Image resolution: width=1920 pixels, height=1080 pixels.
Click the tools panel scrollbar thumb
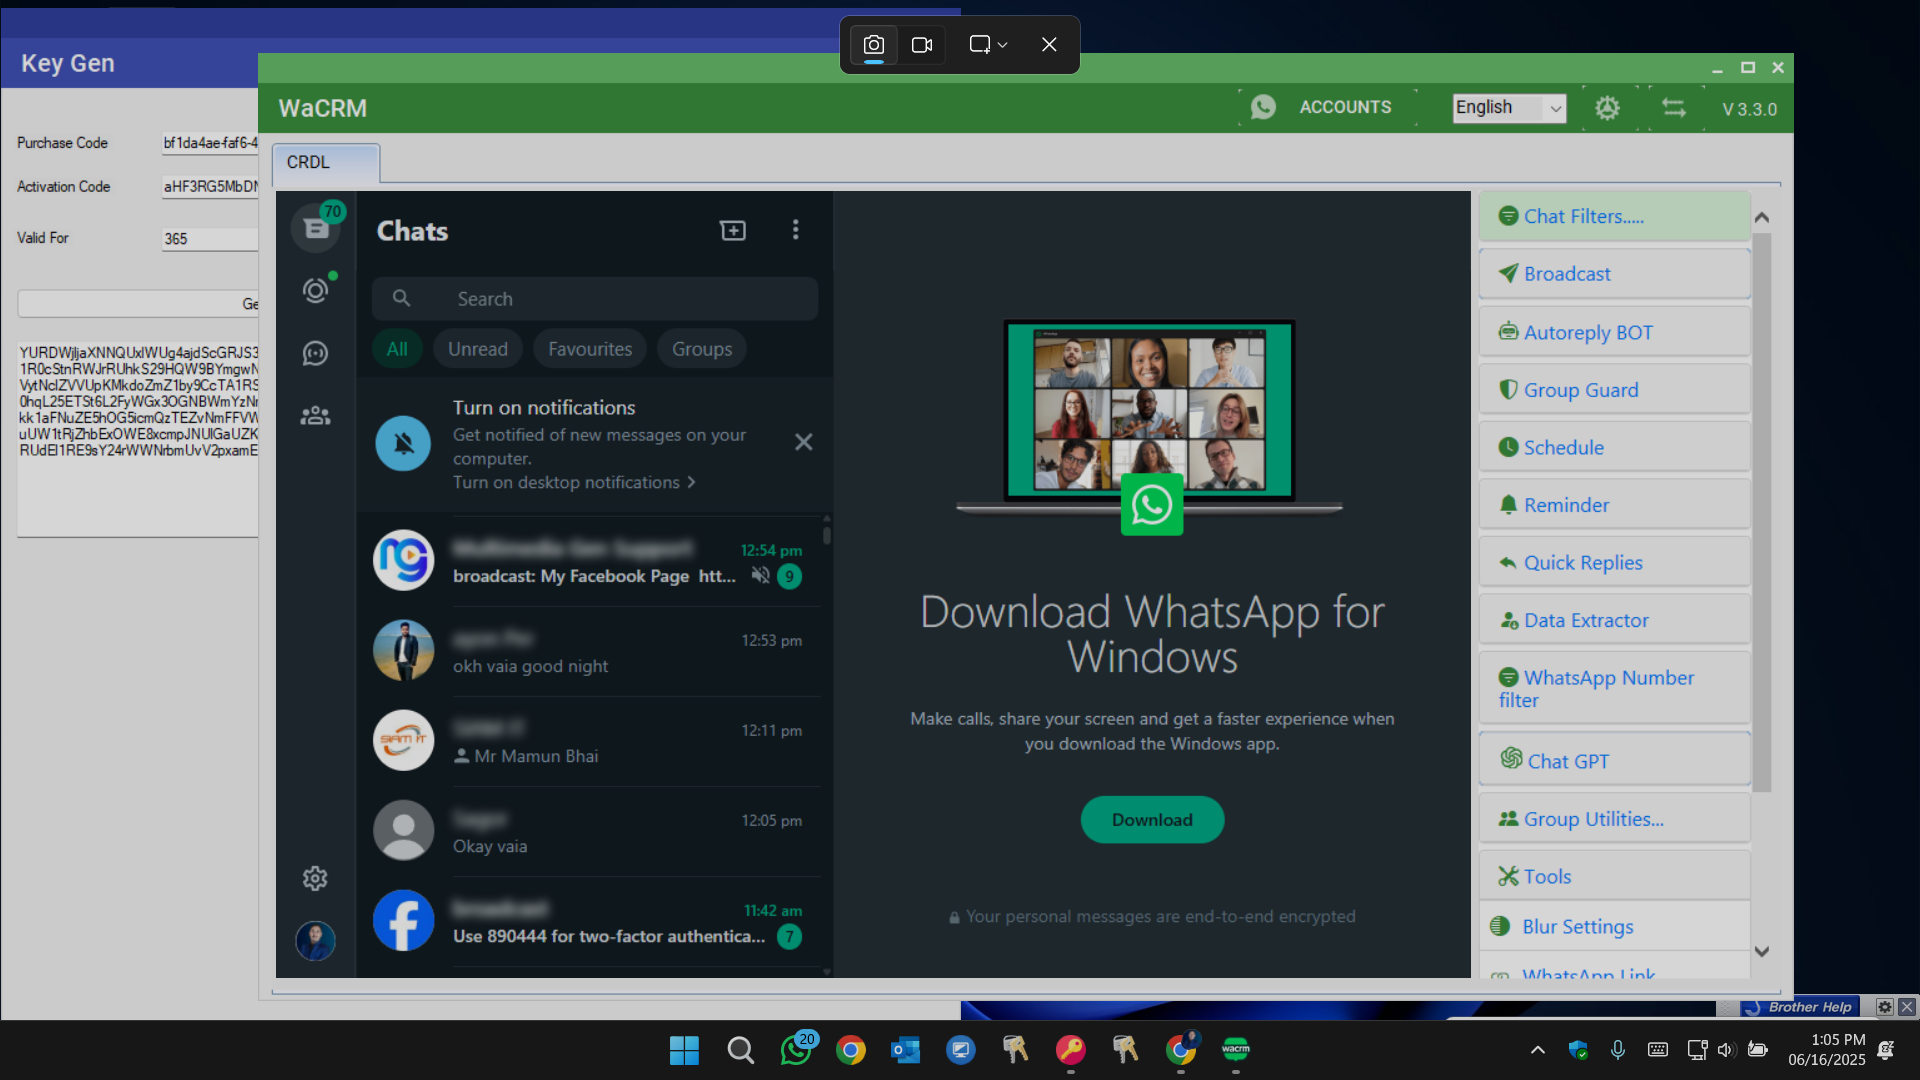tap(1762, 512)
